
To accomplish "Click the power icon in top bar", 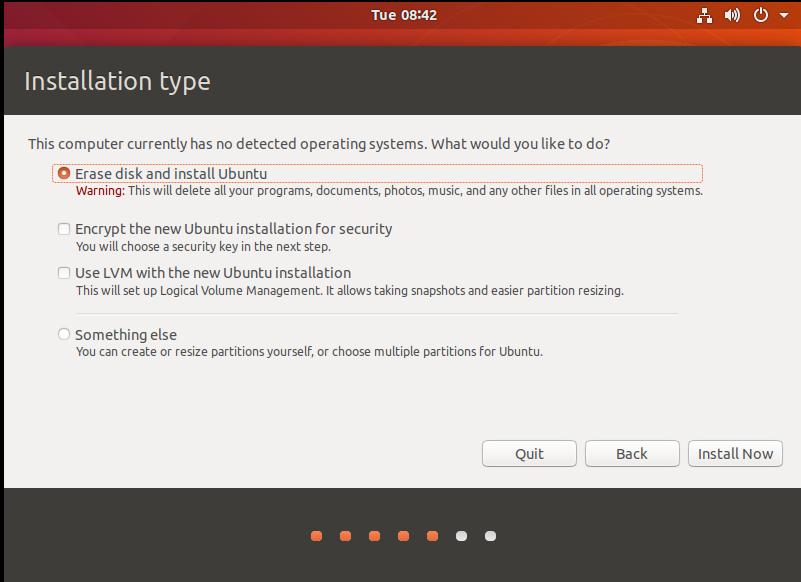I will [x=760, y=15].
